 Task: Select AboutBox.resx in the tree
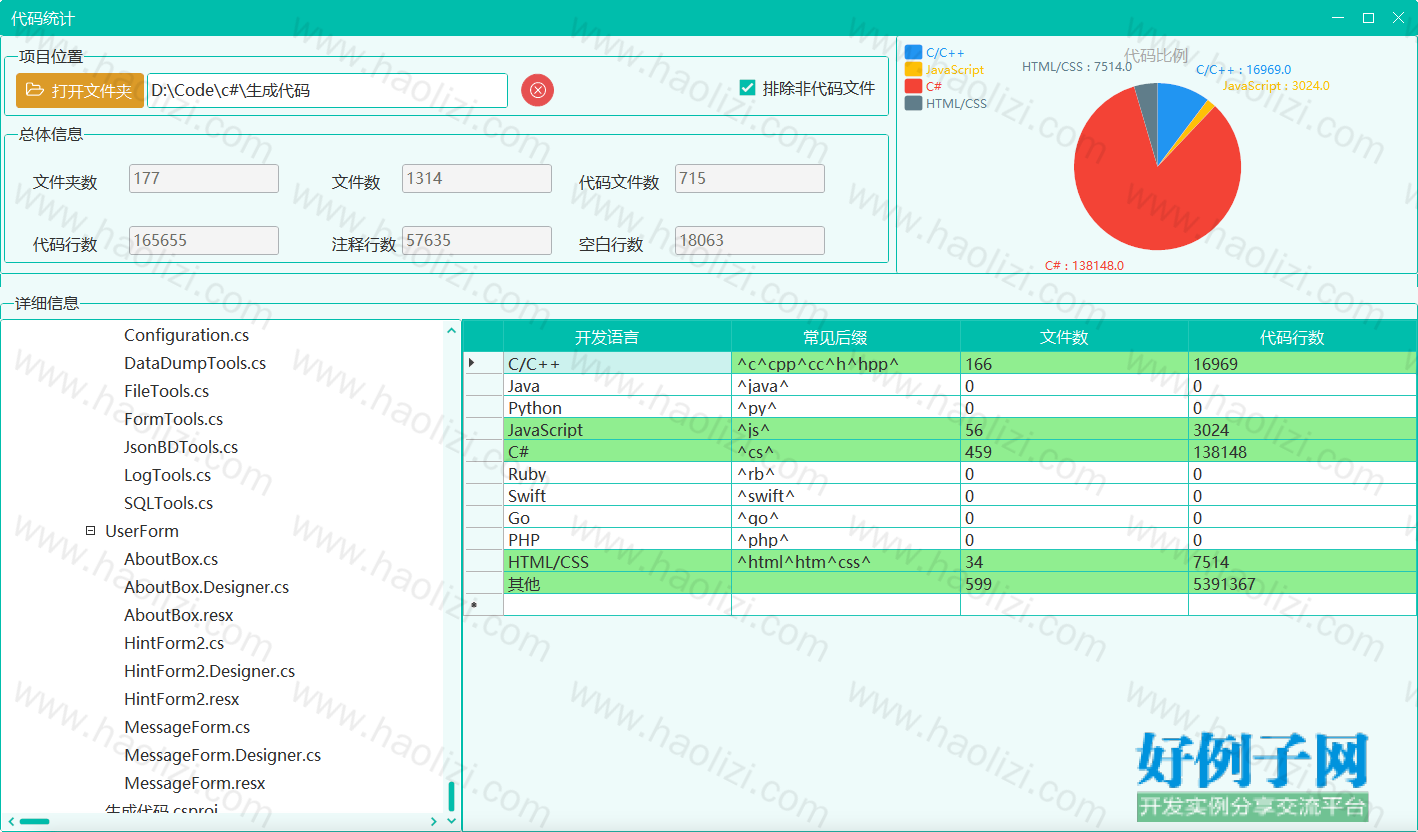click(x=179, y=615)
